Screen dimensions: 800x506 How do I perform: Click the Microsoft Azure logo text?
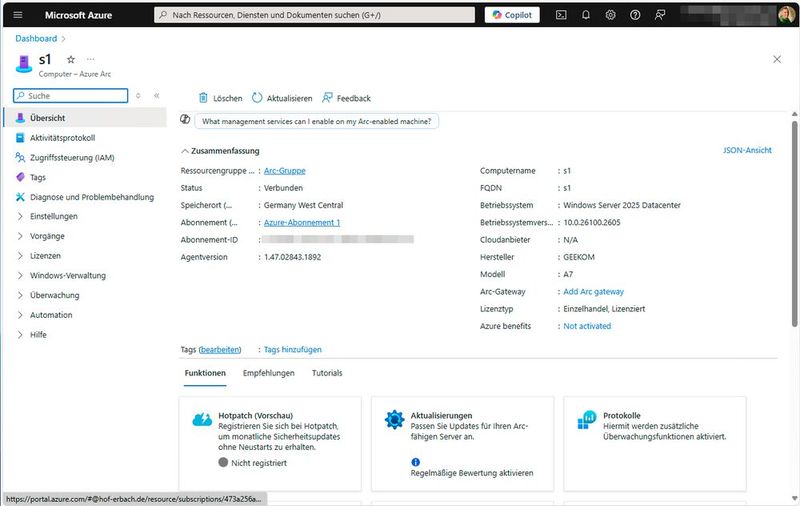pyautogui.click(x=78, y=15)
